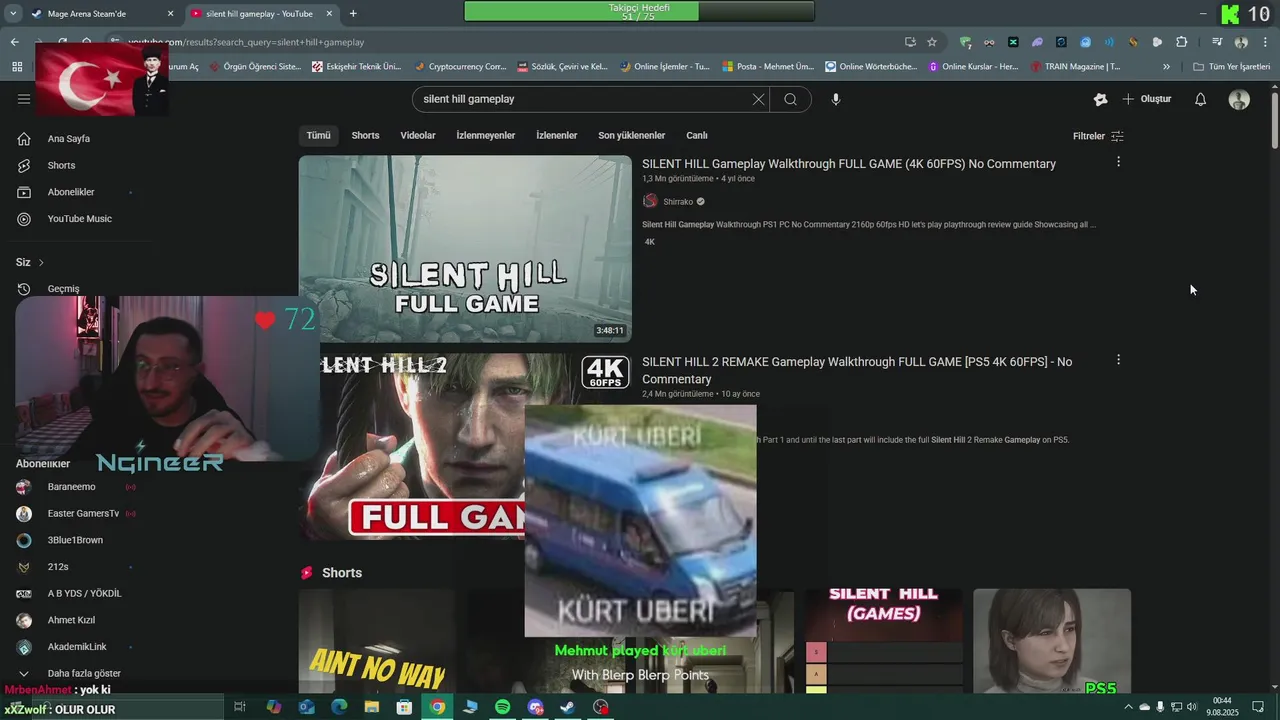Screen dimensions: 1280x720
Task: Open the browser Extensions puzzle icon
Action: click(x=1182, y=42)
